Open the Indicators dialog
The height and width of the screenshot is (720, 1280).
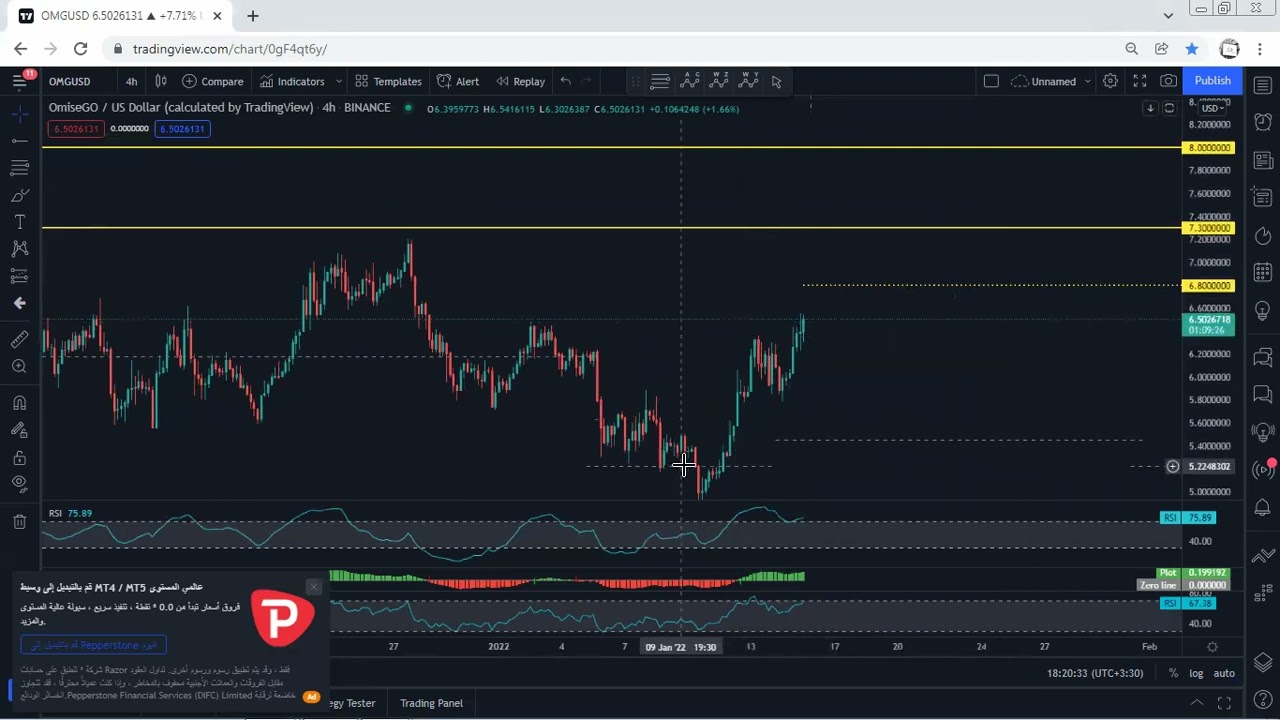tap(292, 81)
